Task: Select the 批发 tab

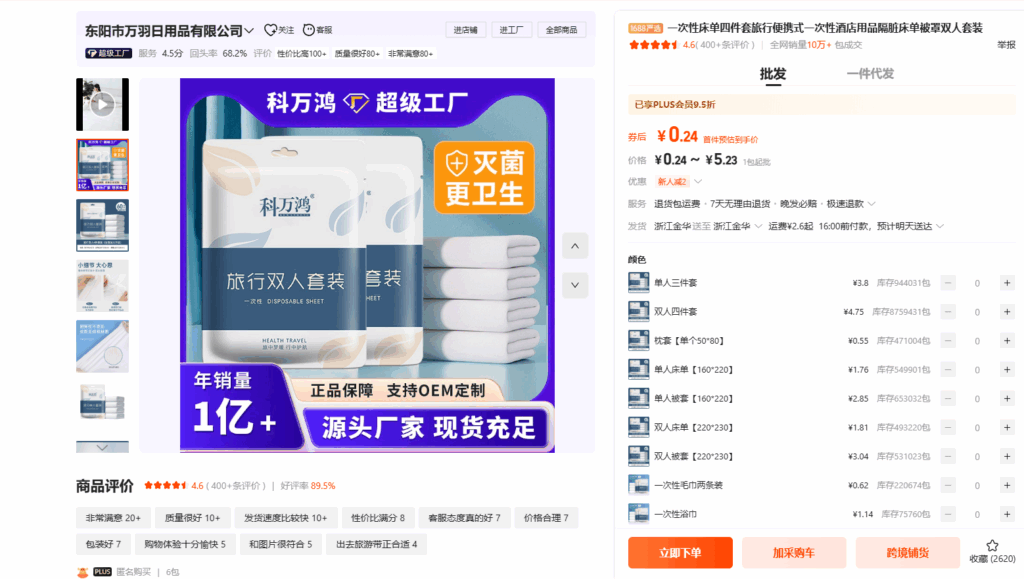Action: [x=772, y=74]
